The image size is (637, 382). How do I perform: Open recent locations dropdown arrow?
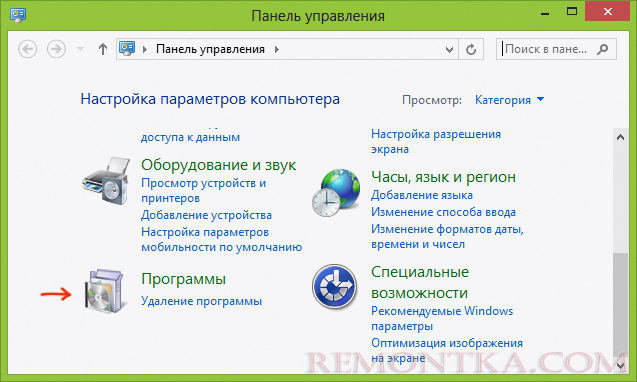coord(80,50)
